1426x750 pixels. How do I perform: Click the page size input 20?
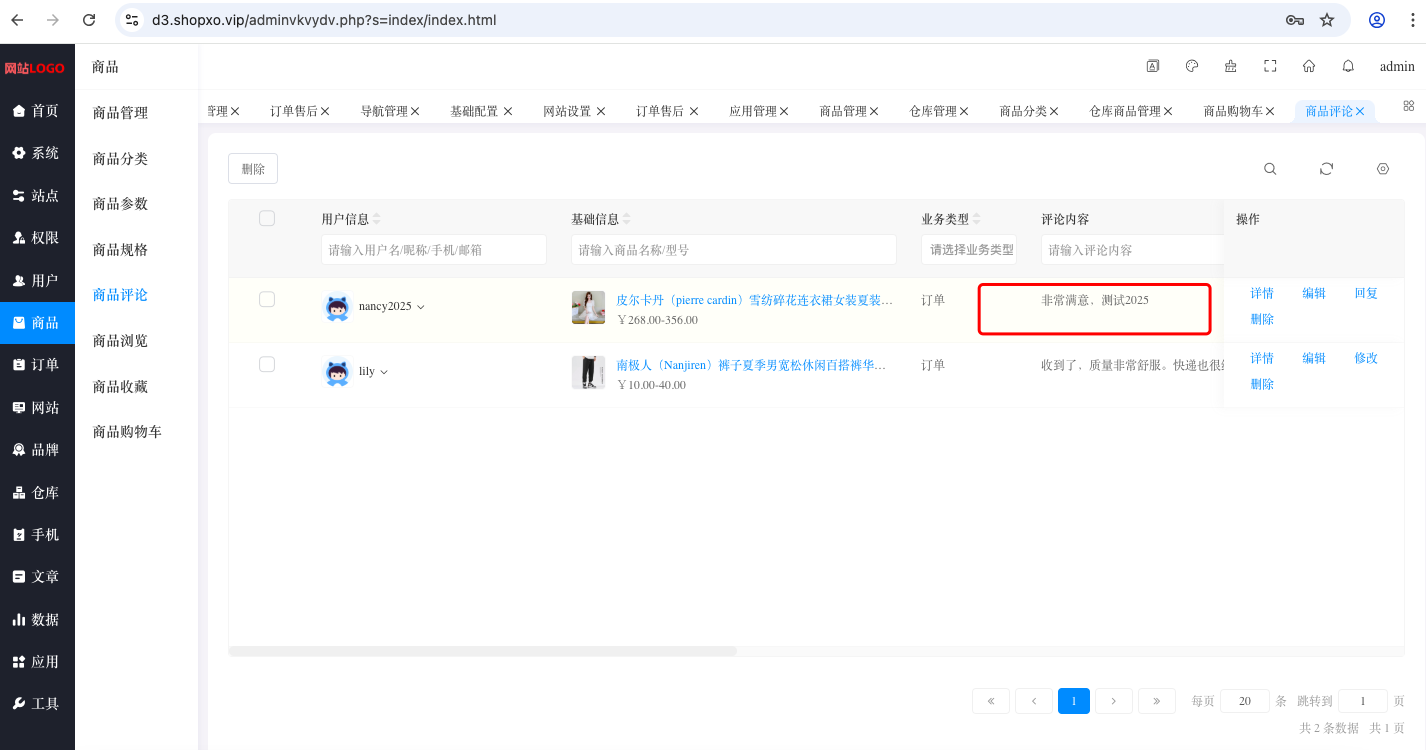click(x=1245, y=701)
